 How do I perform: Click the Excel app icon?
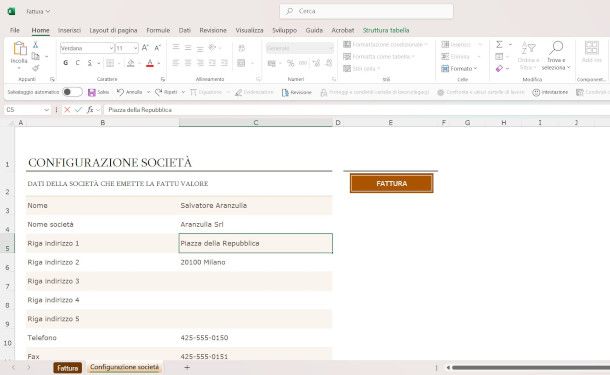[11, 11]
